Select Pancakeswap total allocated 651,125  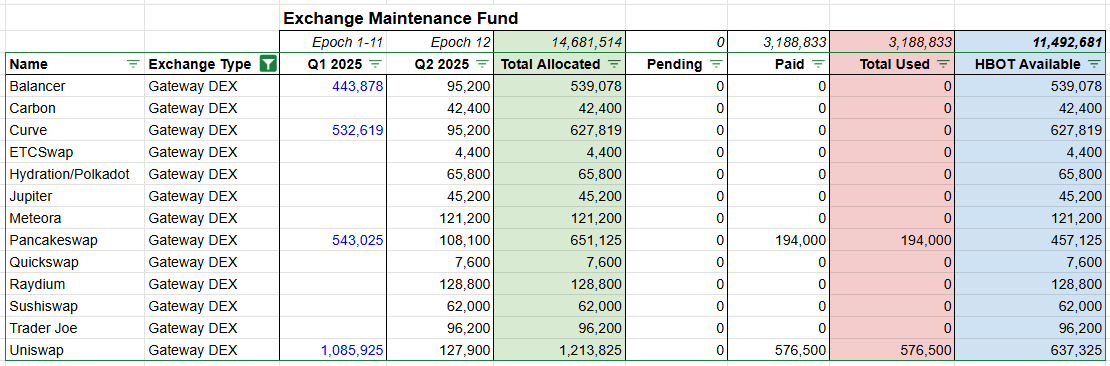[560, 240]
